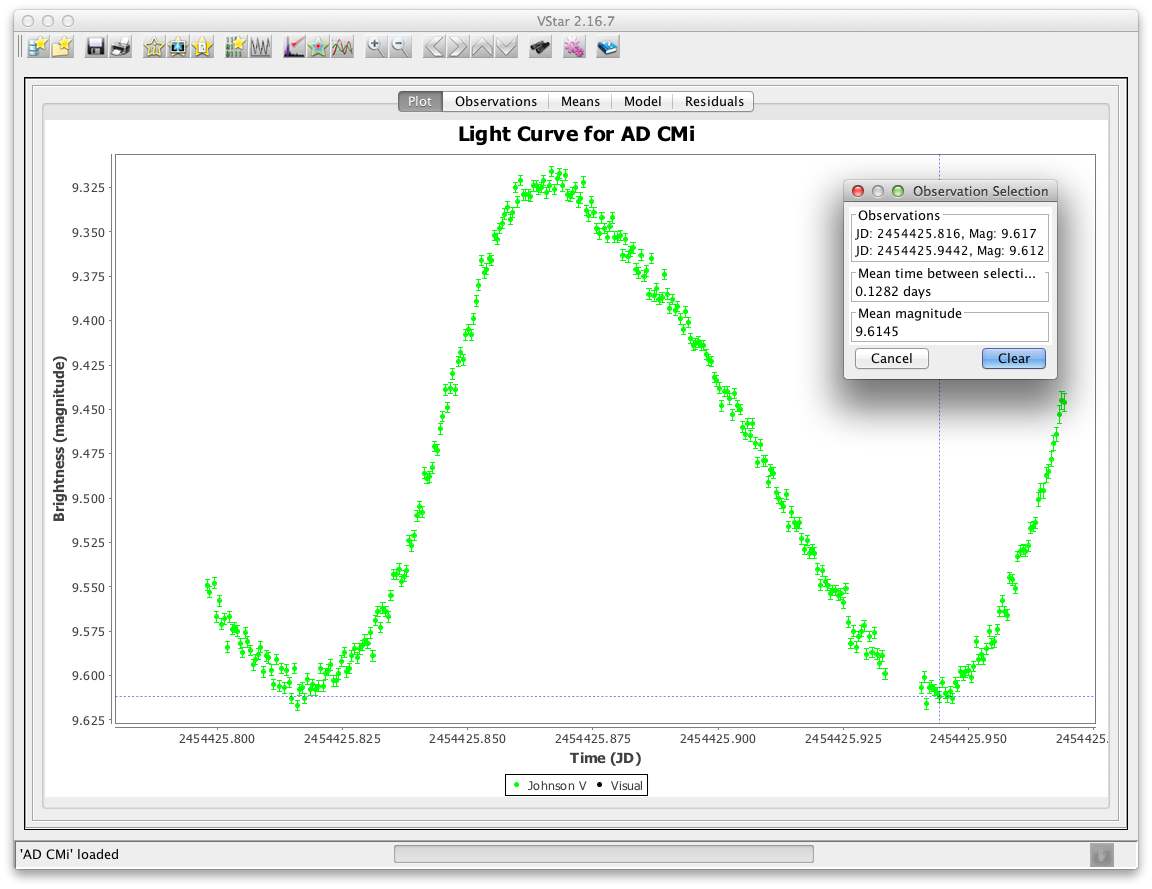Click the Save floppy disk icon

96,47
